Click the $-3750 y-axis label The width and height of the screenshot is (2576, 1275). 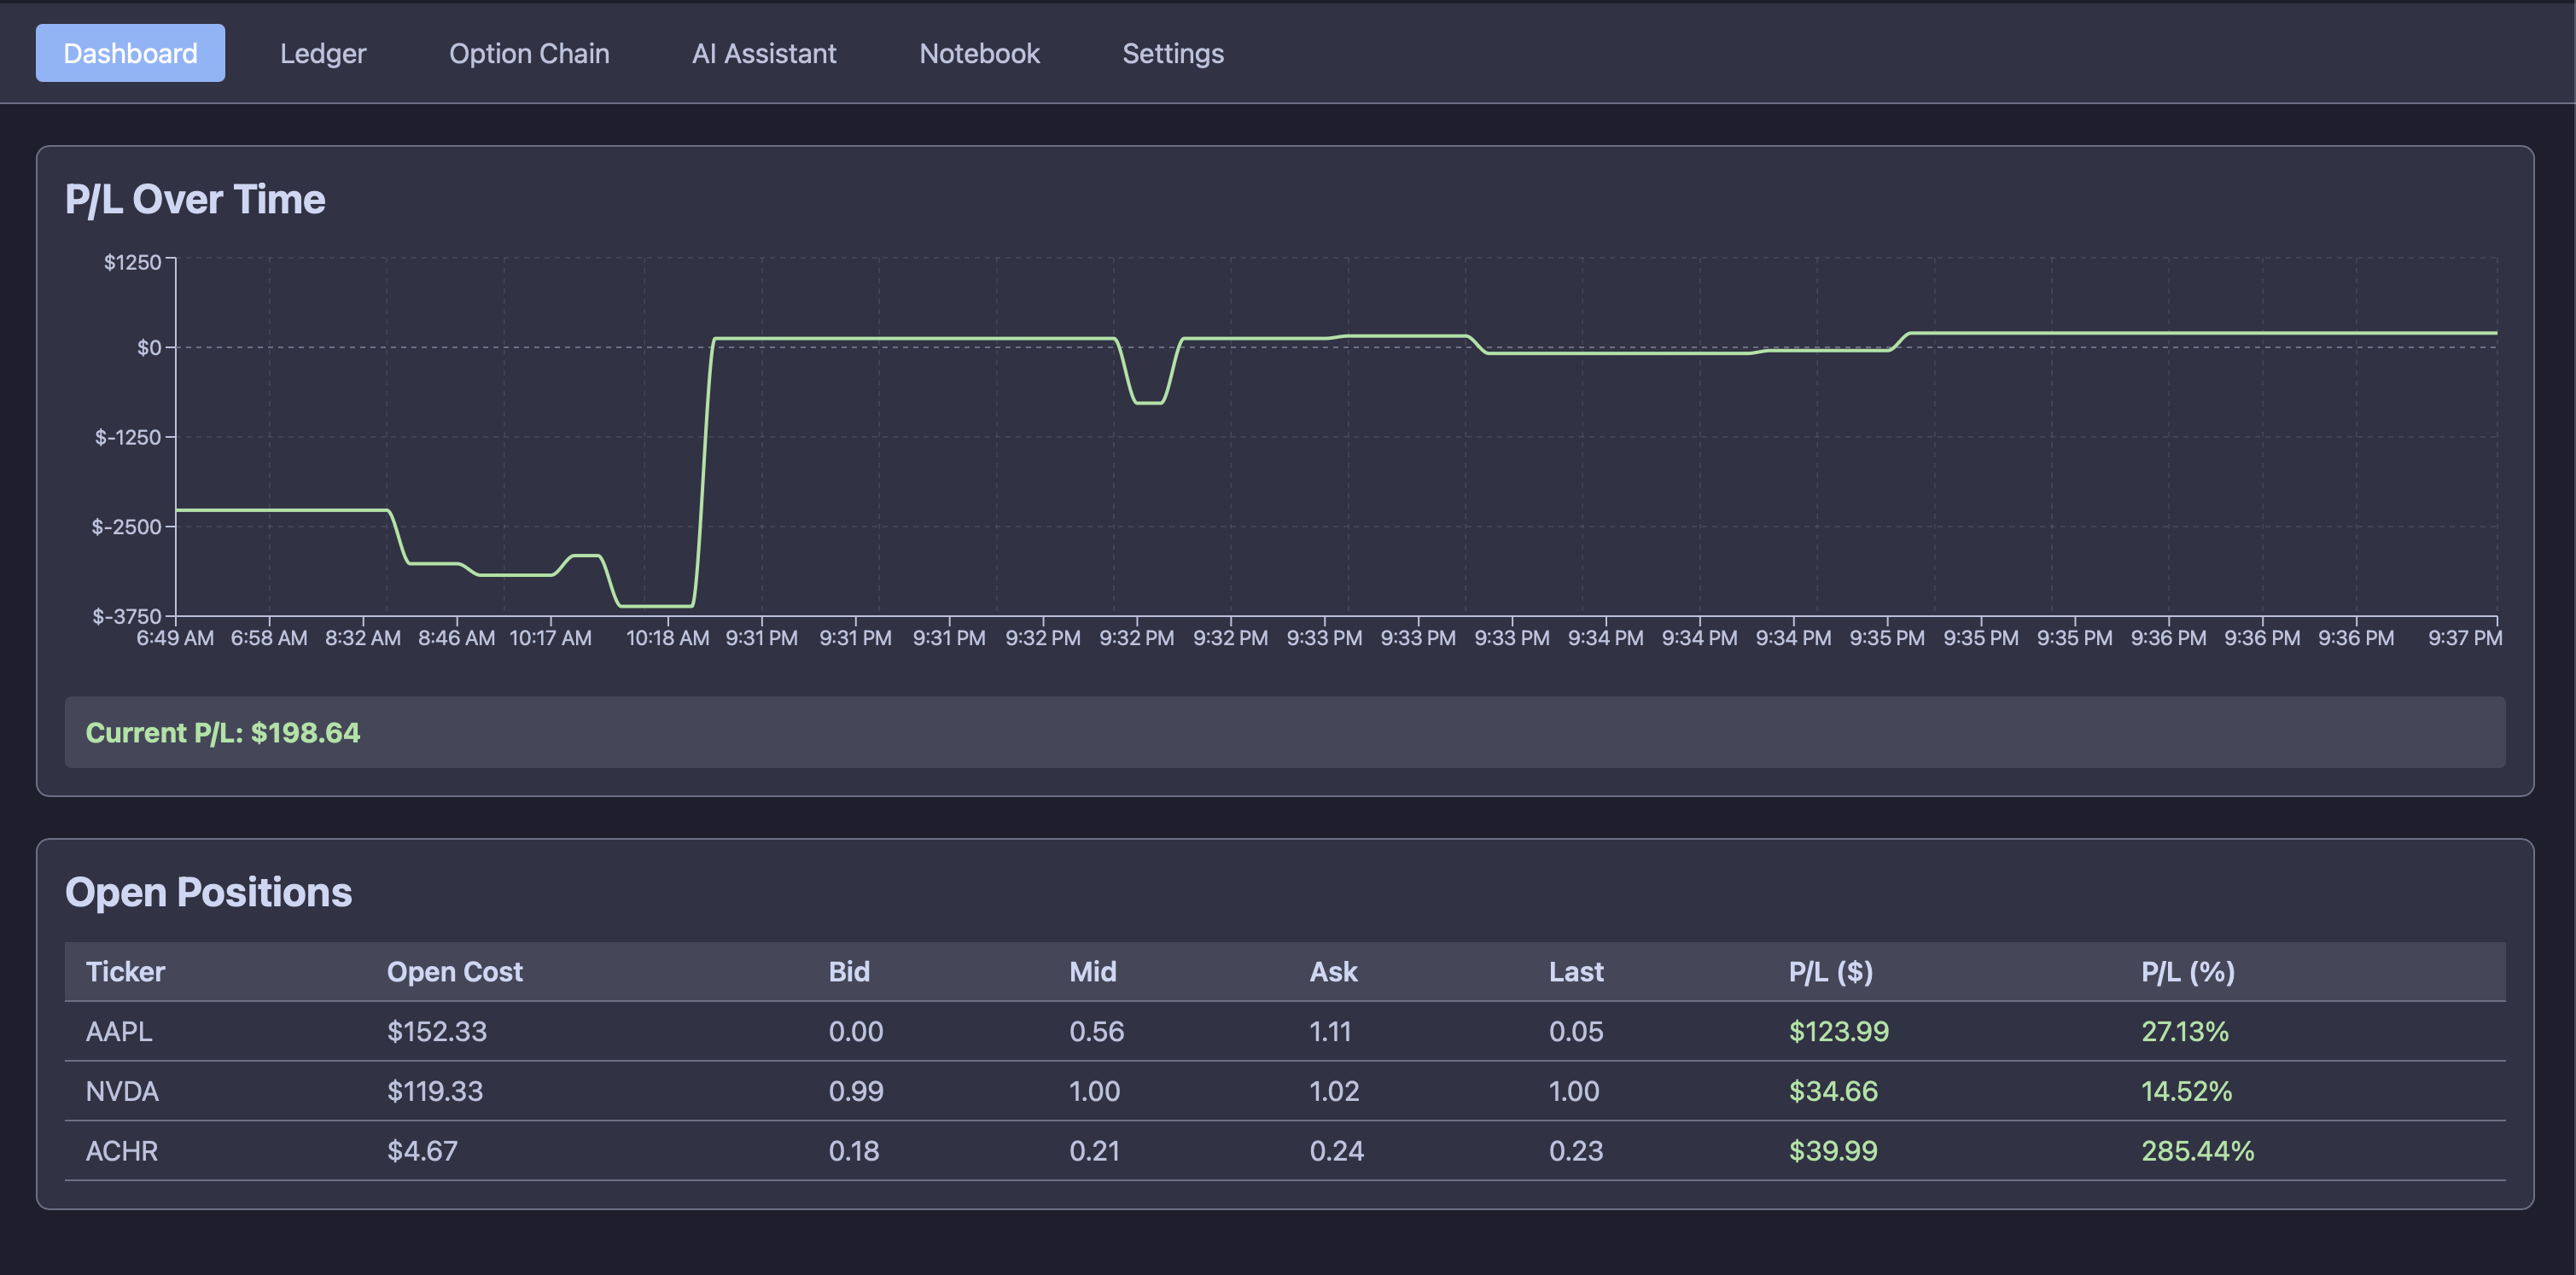pyautogui.click(x=126, y=616)
